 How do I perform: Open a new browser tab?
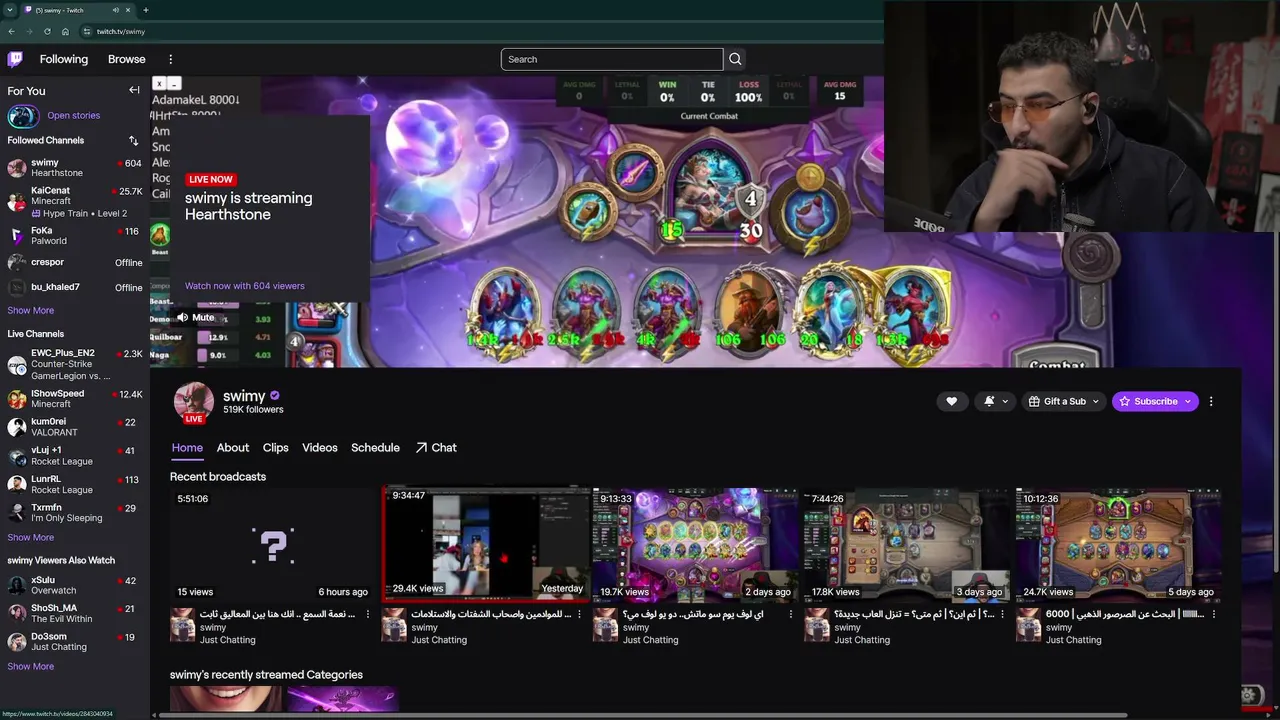146,10
